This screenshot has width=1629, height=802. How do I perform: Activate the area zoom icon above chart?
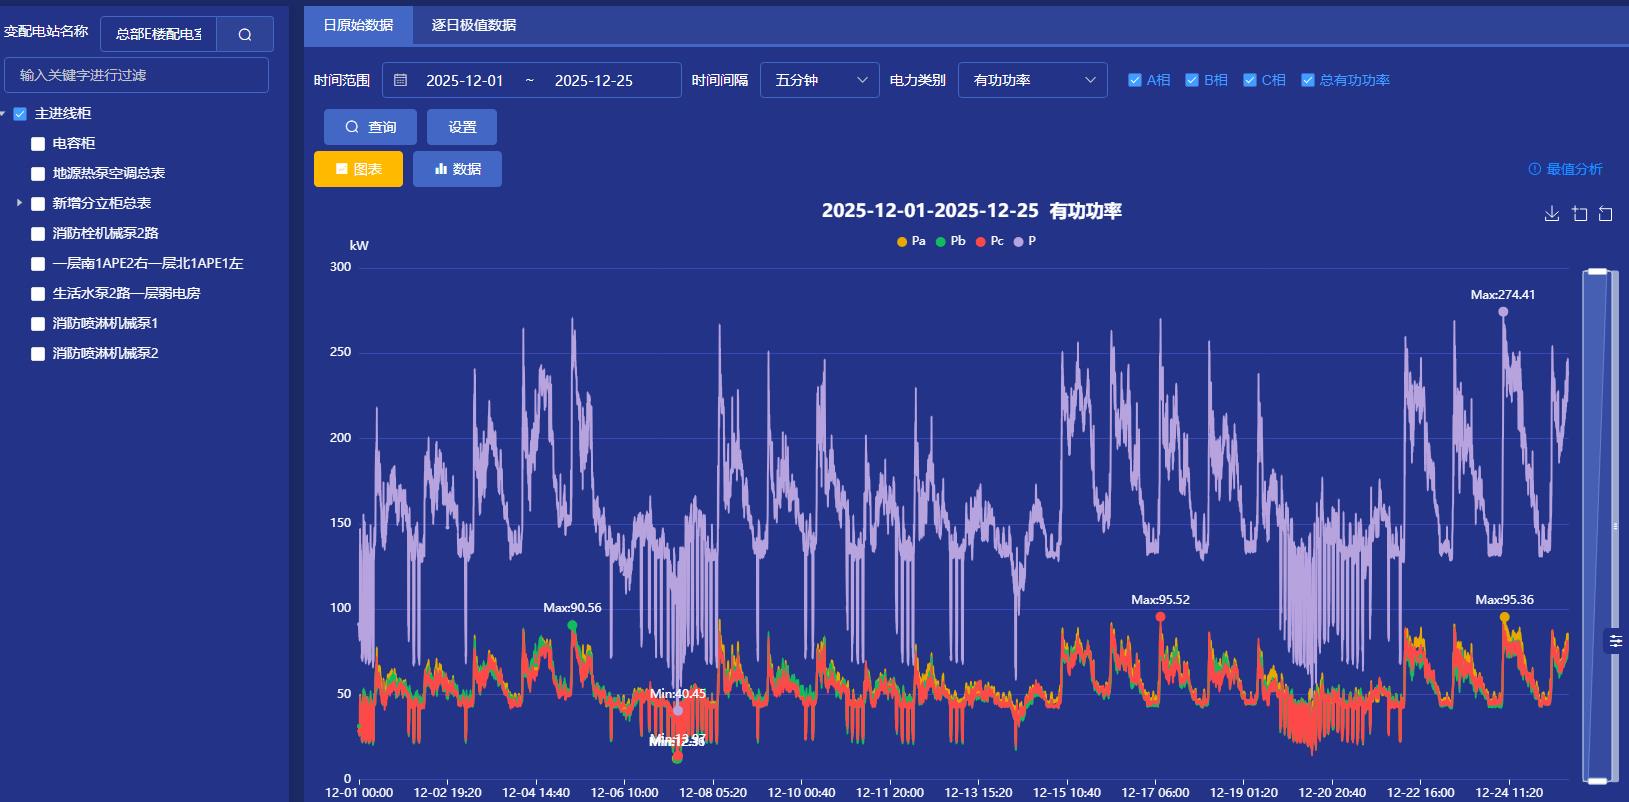tap(1579, 214)
